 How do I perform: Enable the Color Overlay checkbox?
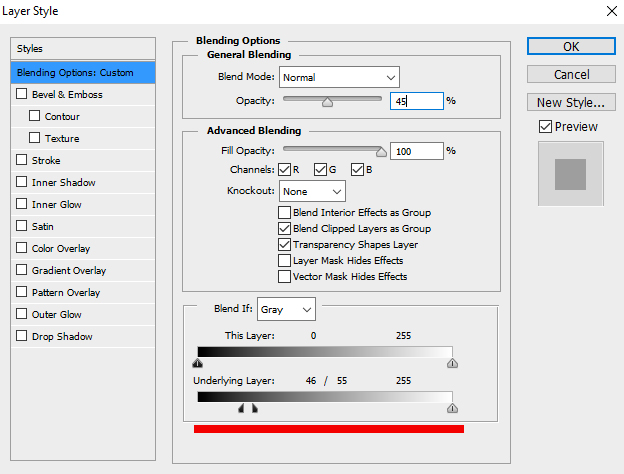coord(21,248)
